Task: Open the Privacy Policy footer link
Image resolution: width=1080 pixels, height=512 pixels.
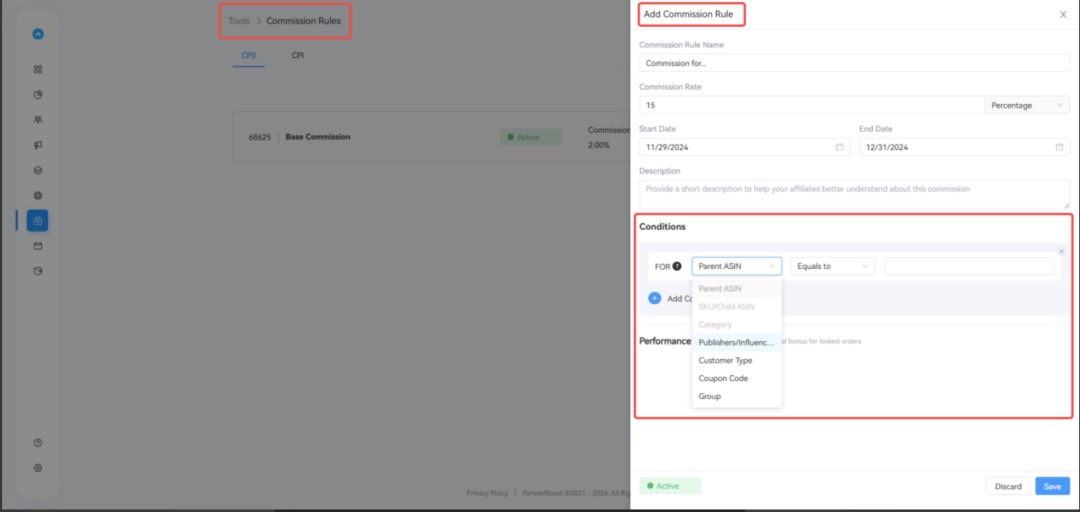Action: tap(487, 493)
